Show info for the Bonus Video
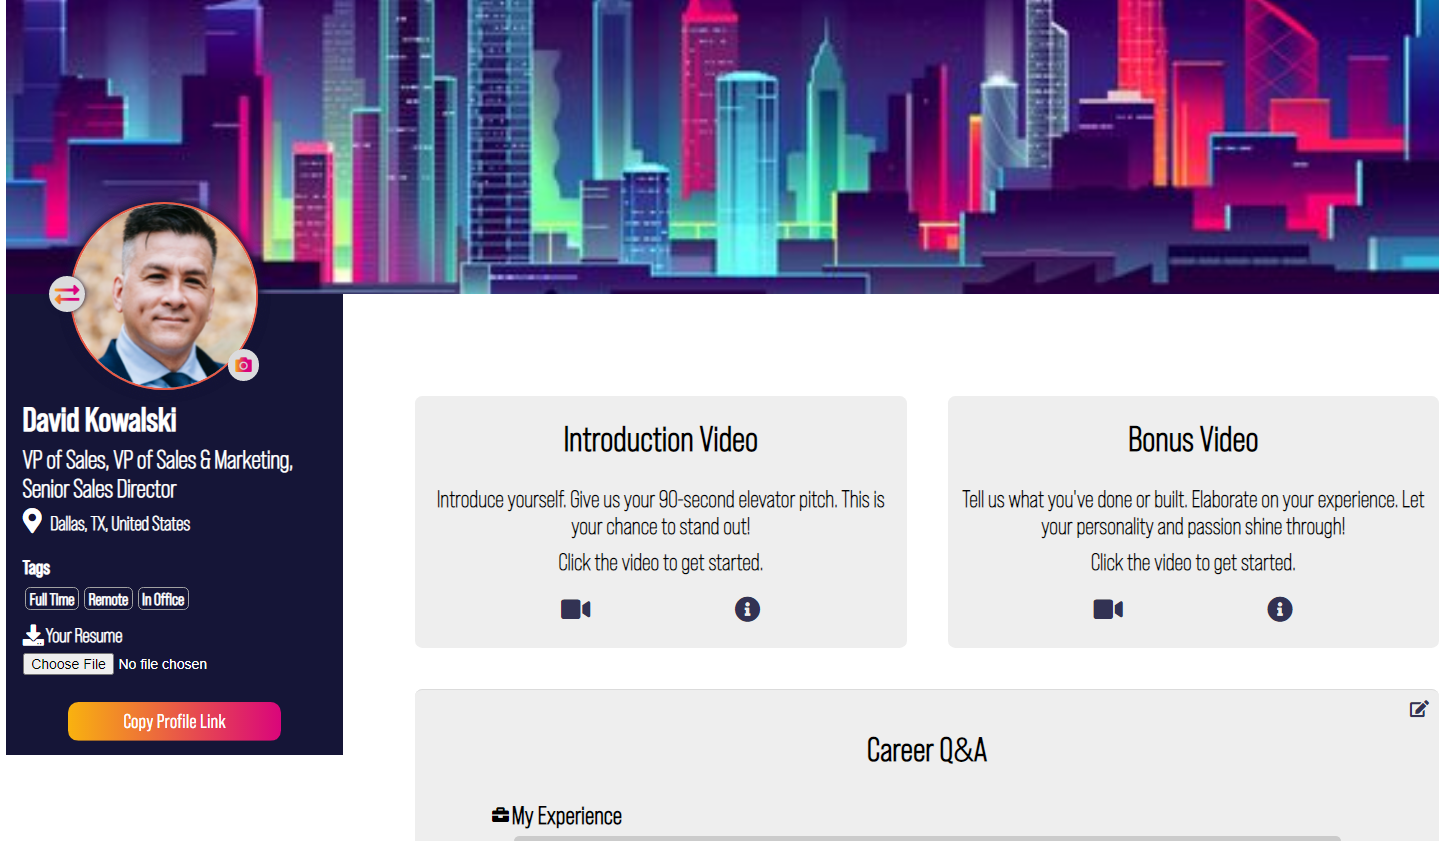 (x=1279, y=609)
